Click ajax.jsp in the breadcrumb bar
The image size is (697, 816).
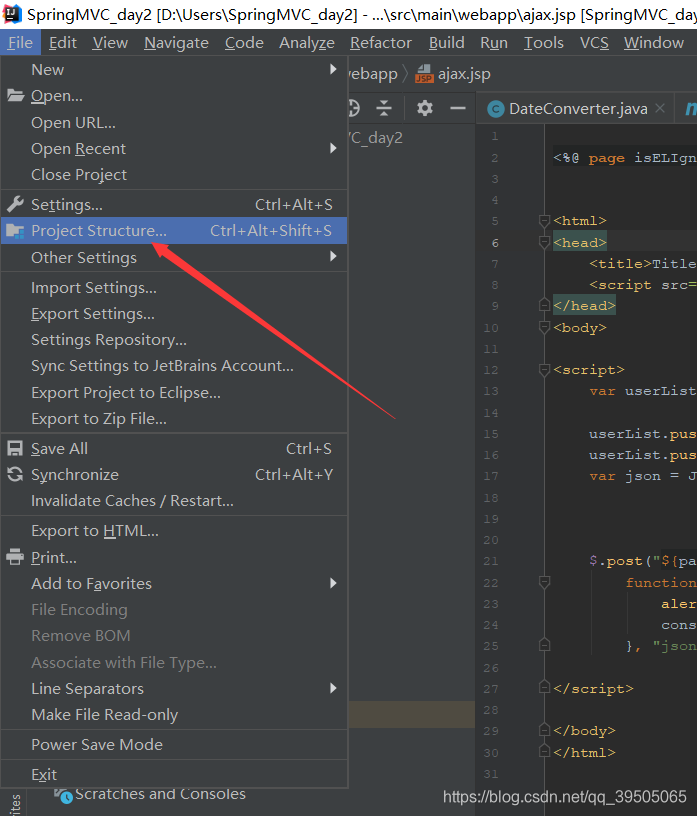(x=464, y=74)
